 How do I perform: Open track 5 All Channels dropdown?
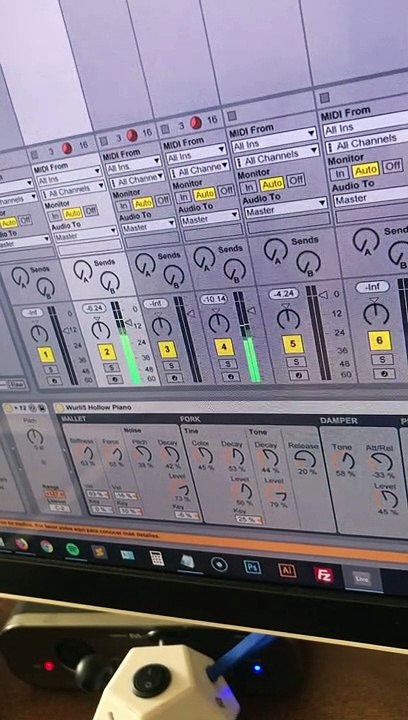276,157
